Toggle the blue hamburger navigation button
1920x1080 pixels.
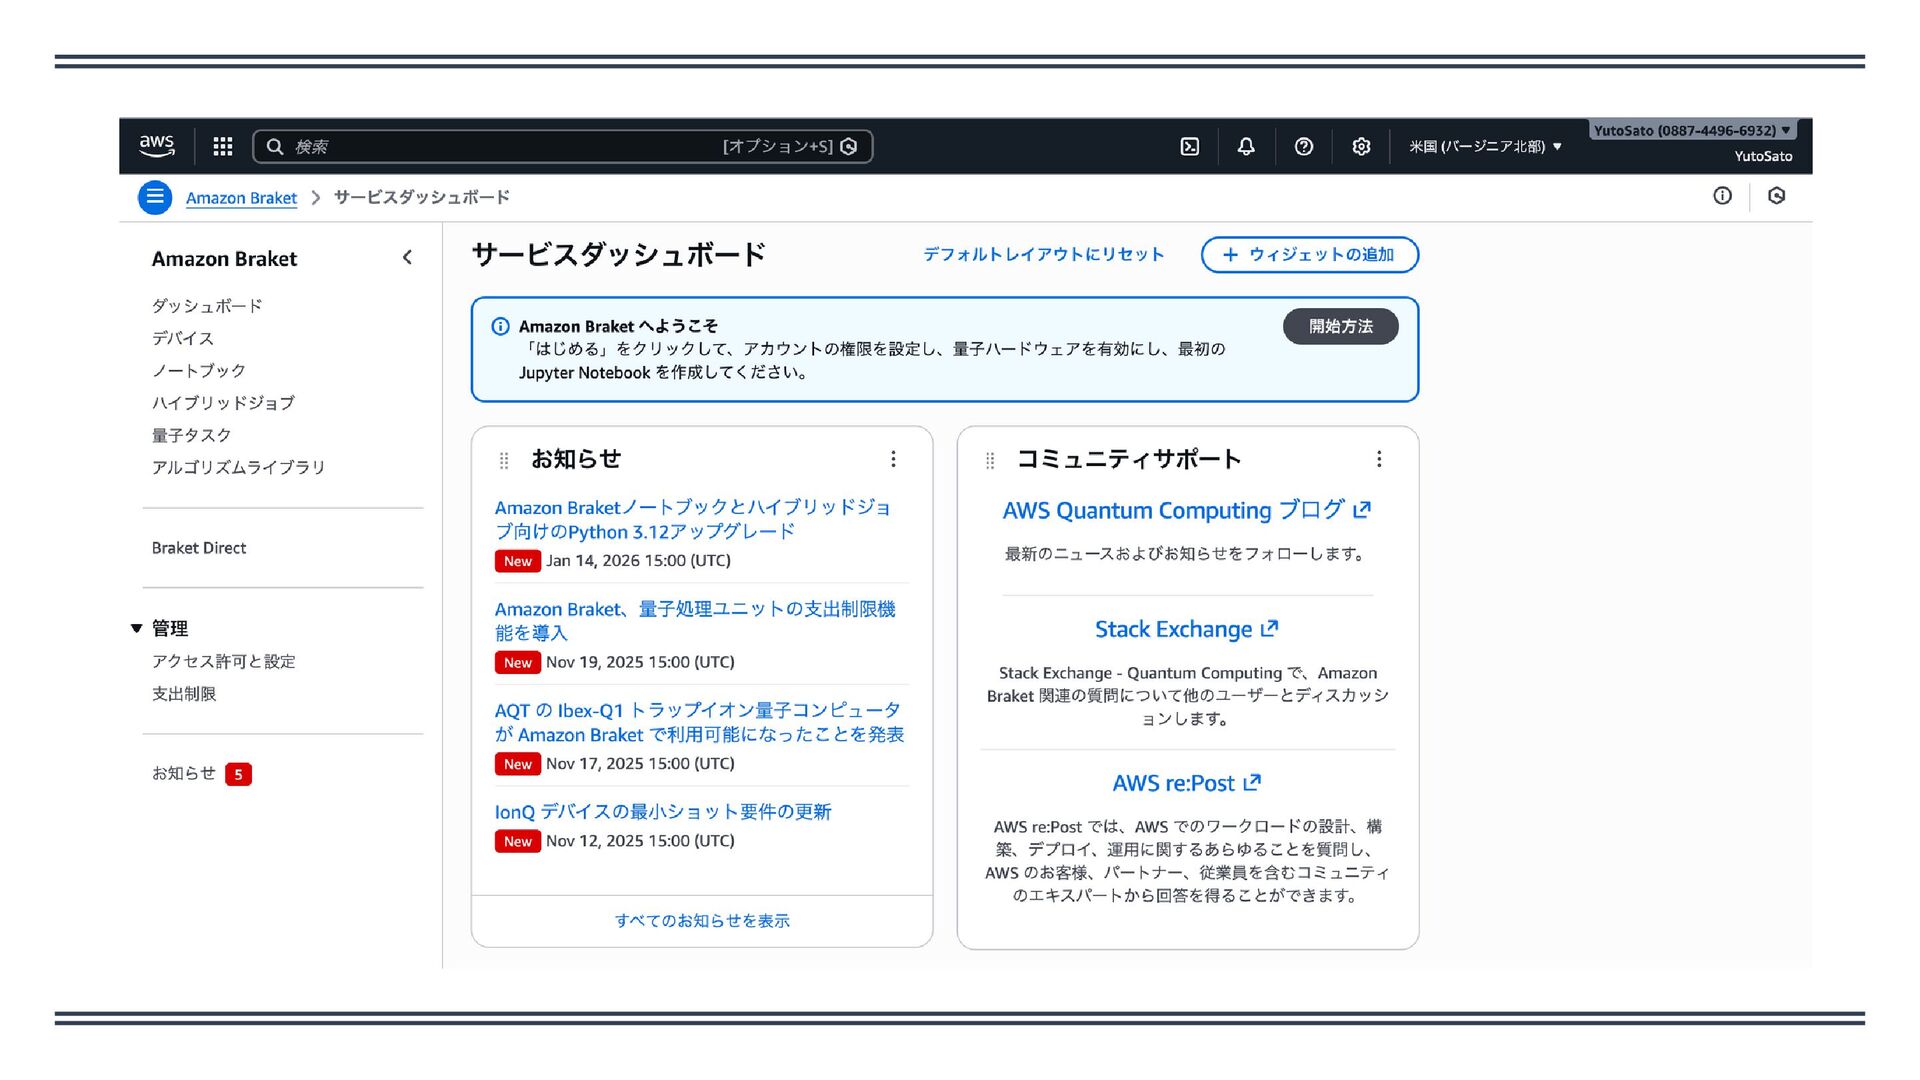(x=155, y=197)
